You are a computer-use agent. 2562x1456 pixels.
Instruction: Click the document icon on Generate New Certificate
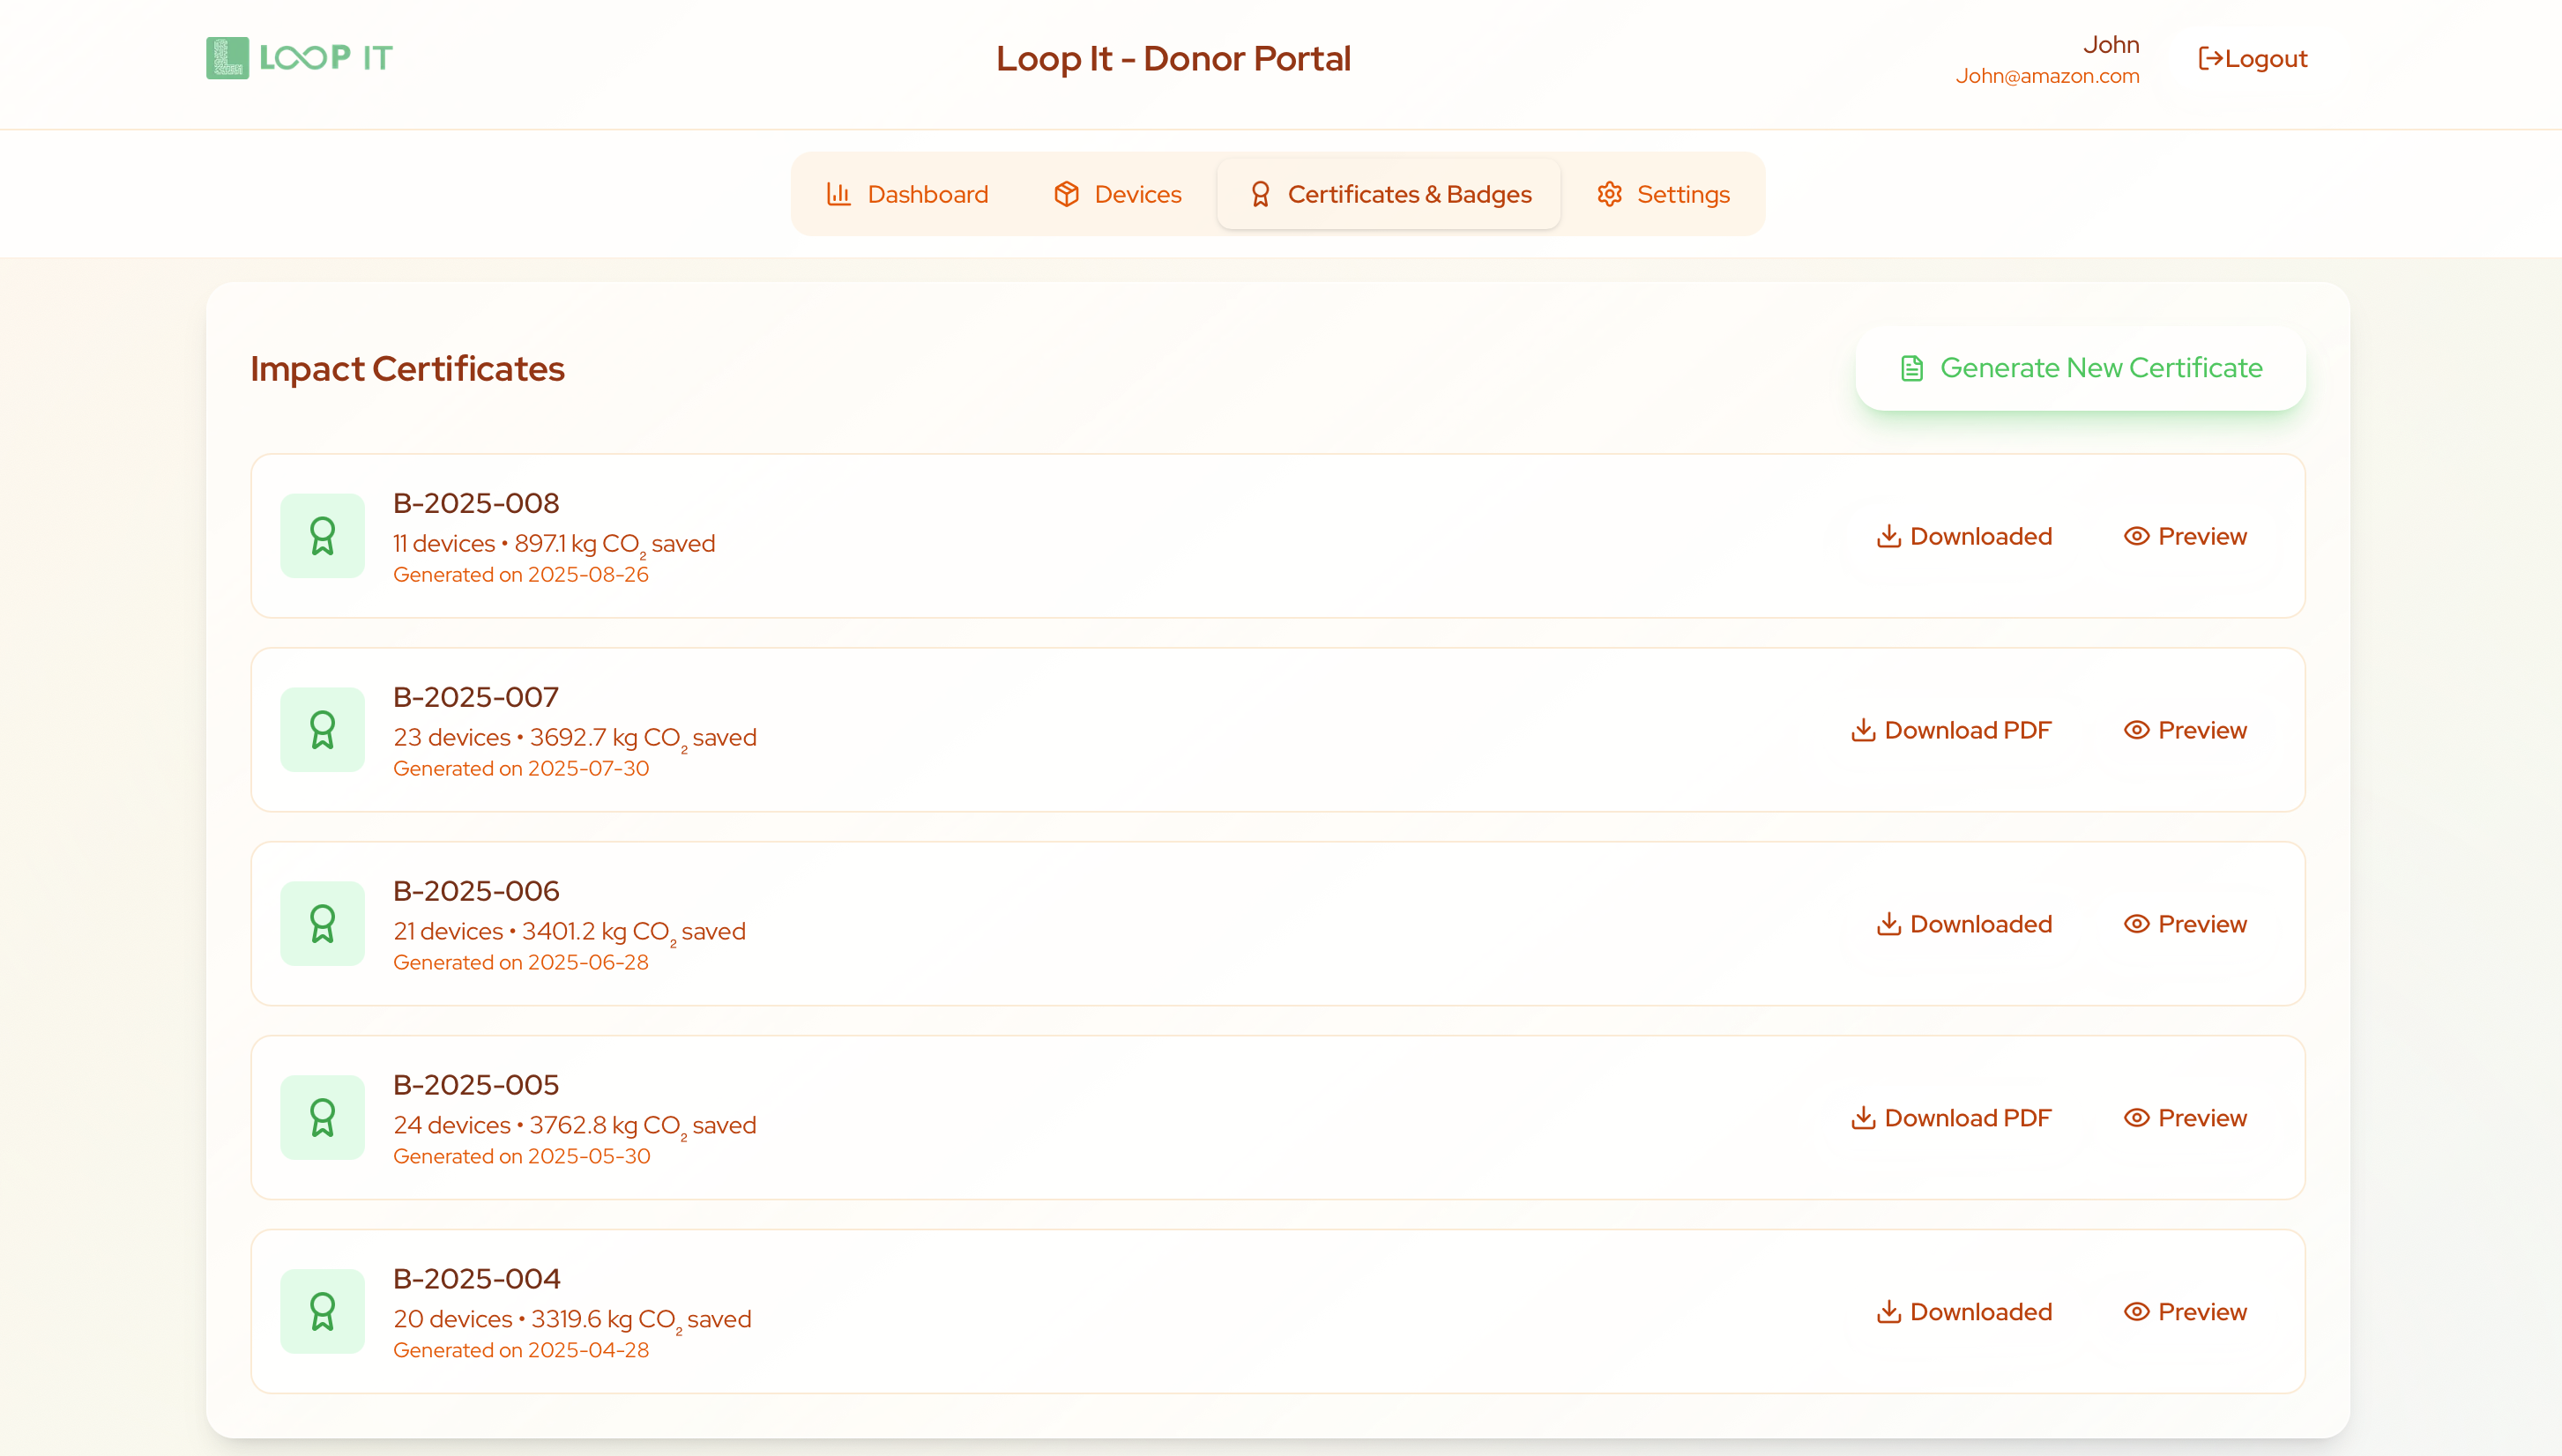pyautogui.click(x=1911, y=368)
